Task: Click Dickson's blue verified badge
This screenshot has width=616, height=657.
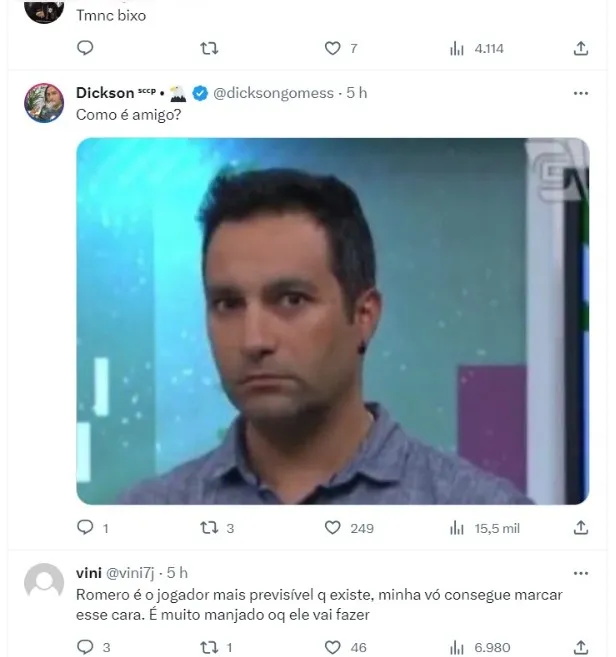Action: (200, 93)
